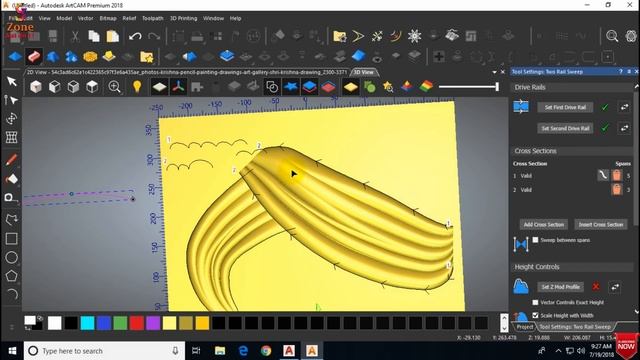The image size is (640, 360).
Task: Redo the undone action
Action: pos(153,36)
